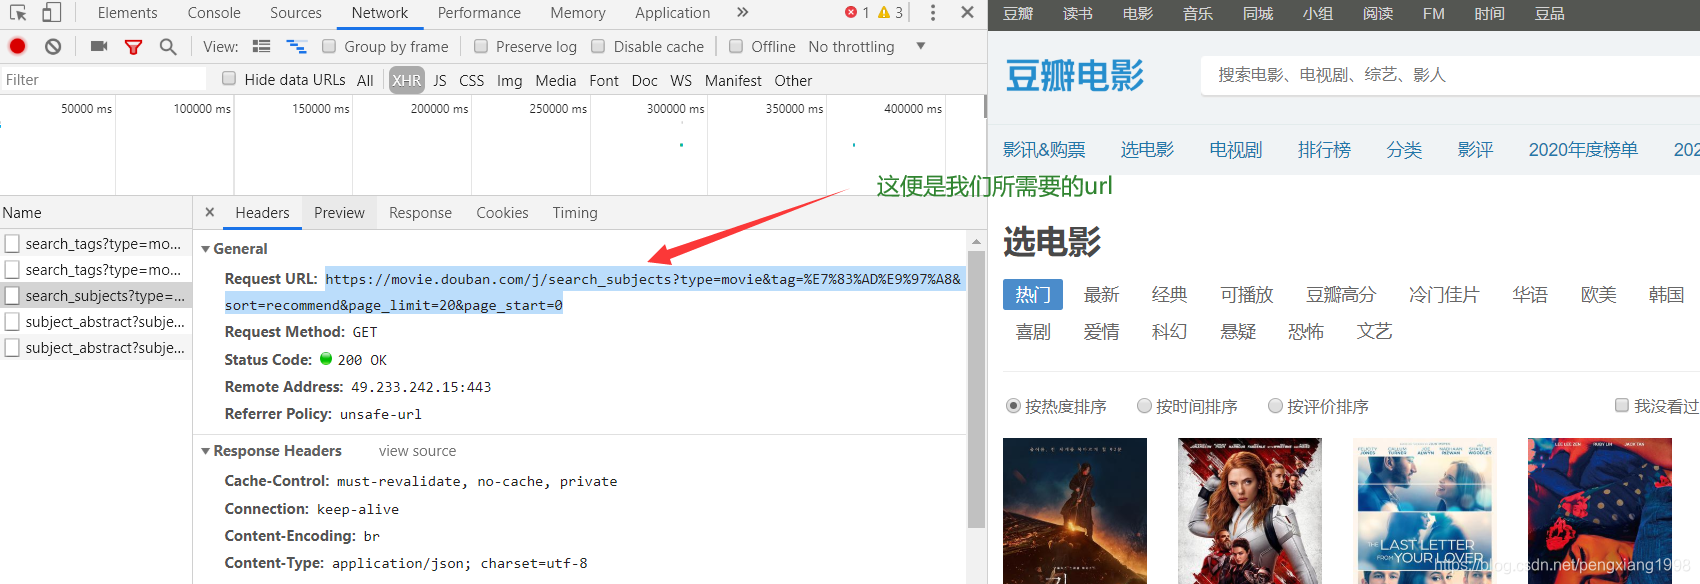The image size is (1700, 584).
Task: Show the overview waterfall view icon
Action: pyautogui.click(x=296, y=46)
